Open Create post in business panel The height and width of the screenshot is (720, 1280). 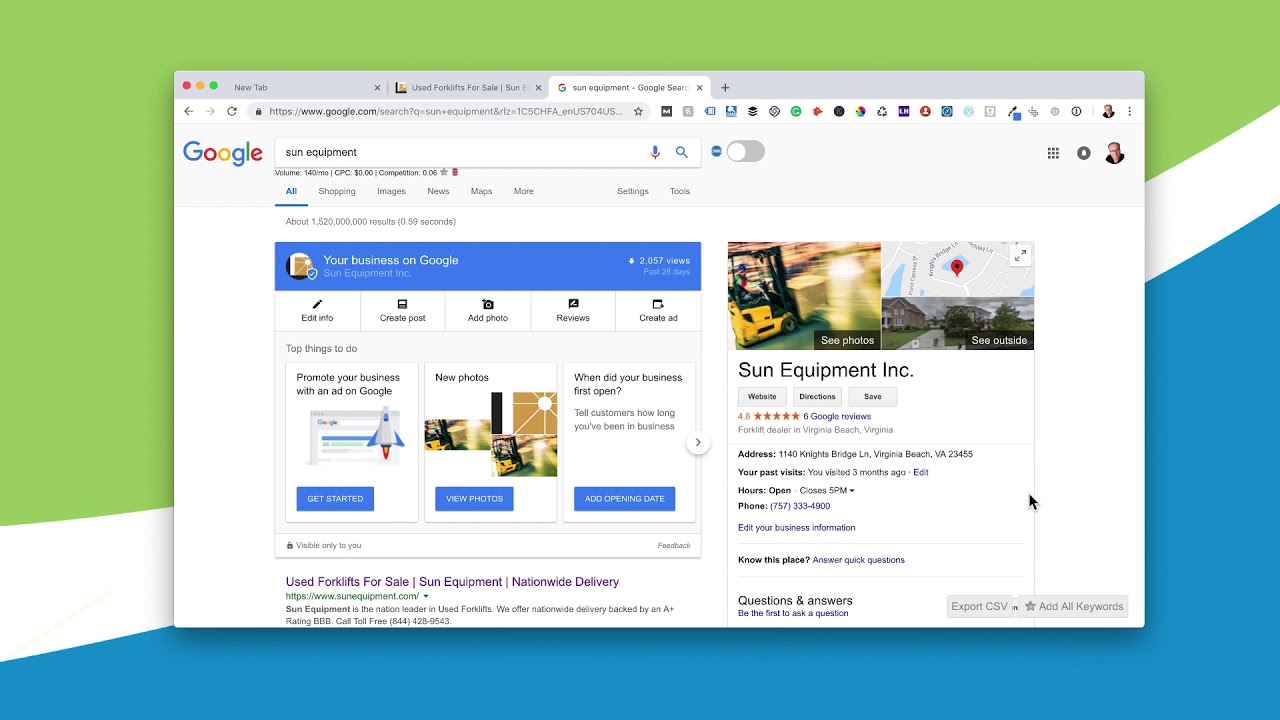pos(402,310)
